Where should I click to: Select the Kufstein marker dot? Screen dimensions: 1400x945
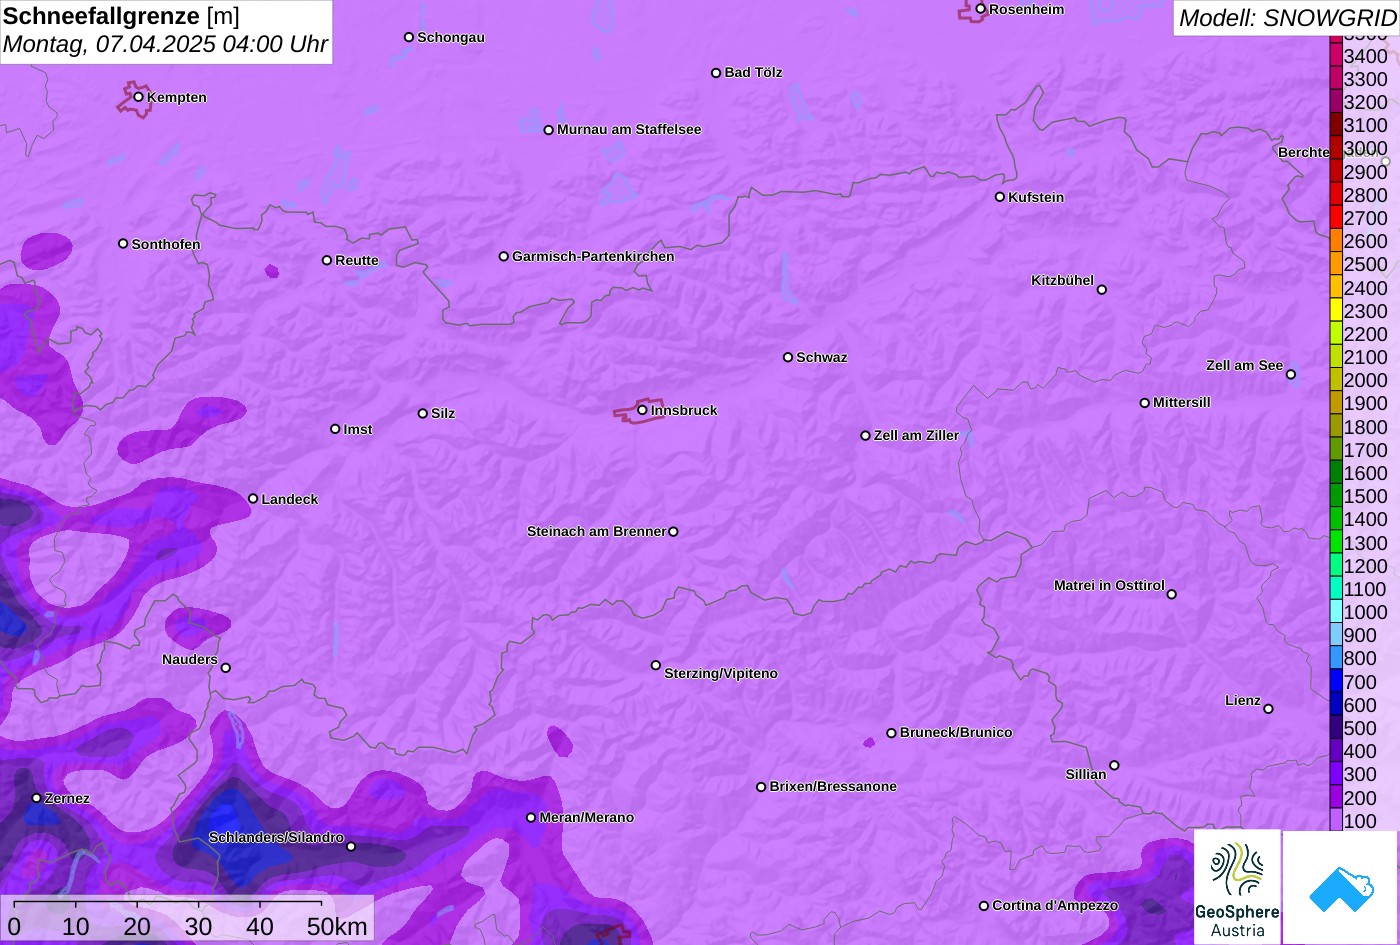click(1000, 197)
